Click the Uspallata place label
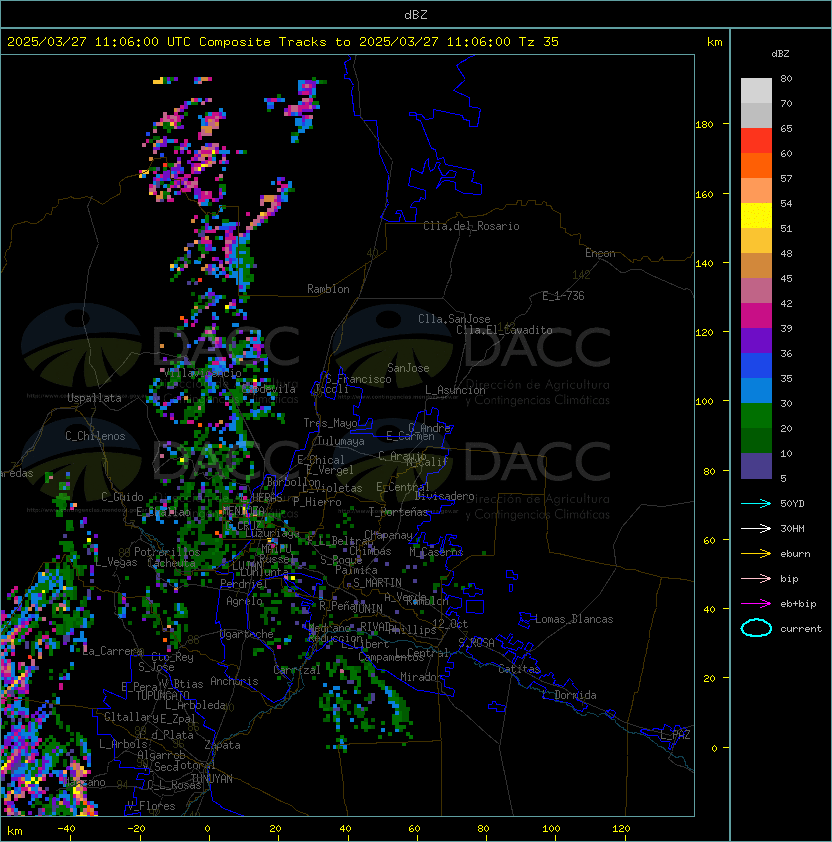The width and height of the screenshot is (832, 842). 94,398
